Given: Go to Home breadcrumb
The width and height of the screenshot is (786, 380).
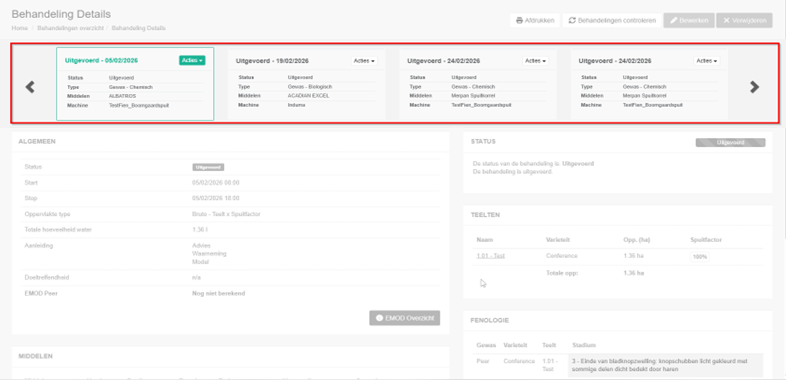Looking at the screenshot, I should (20, 28).
